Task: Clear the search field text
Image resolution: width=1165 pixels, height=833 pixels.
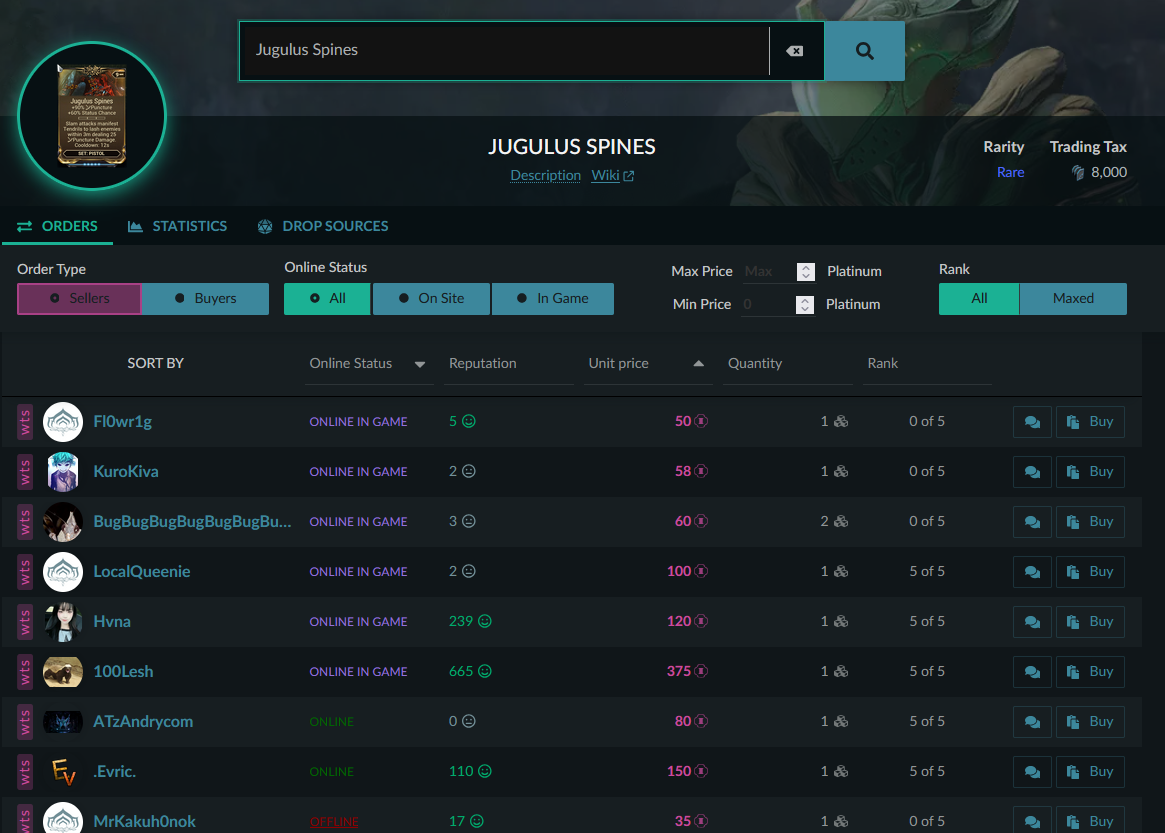Action: pyautogui.click(x=795, y=51)
